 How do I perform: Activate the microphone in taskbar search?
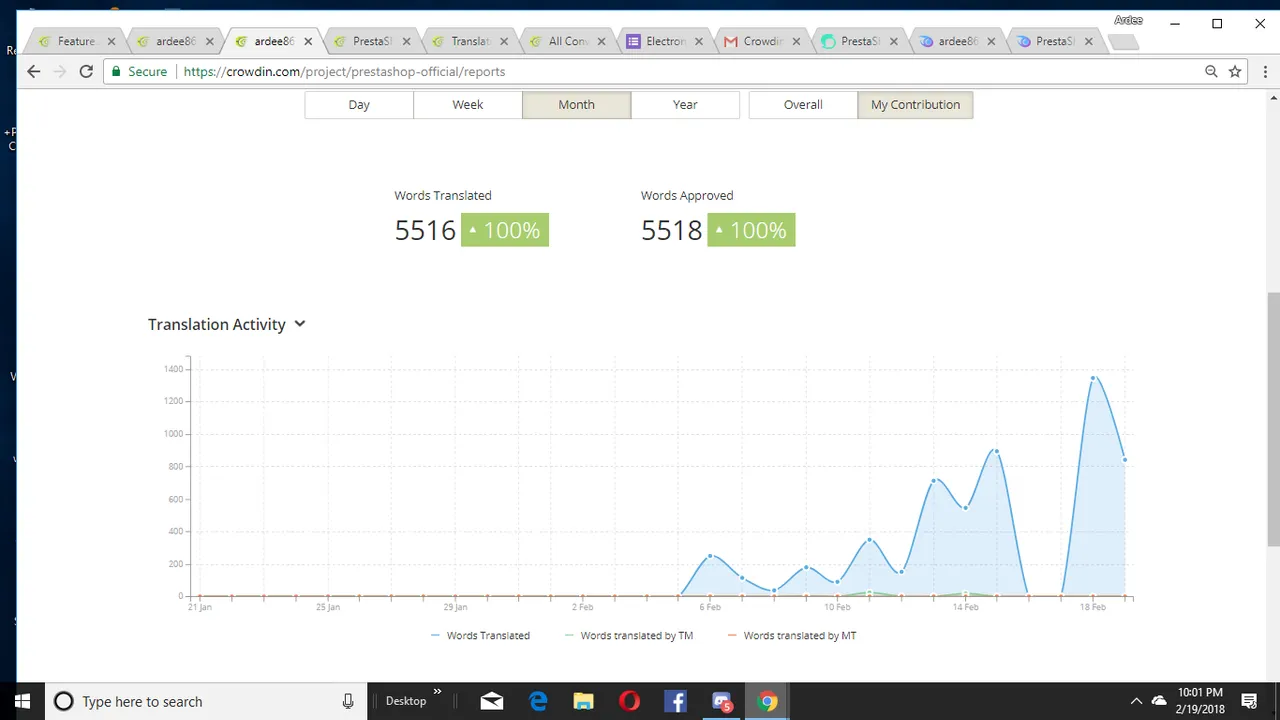coord(348,701)
